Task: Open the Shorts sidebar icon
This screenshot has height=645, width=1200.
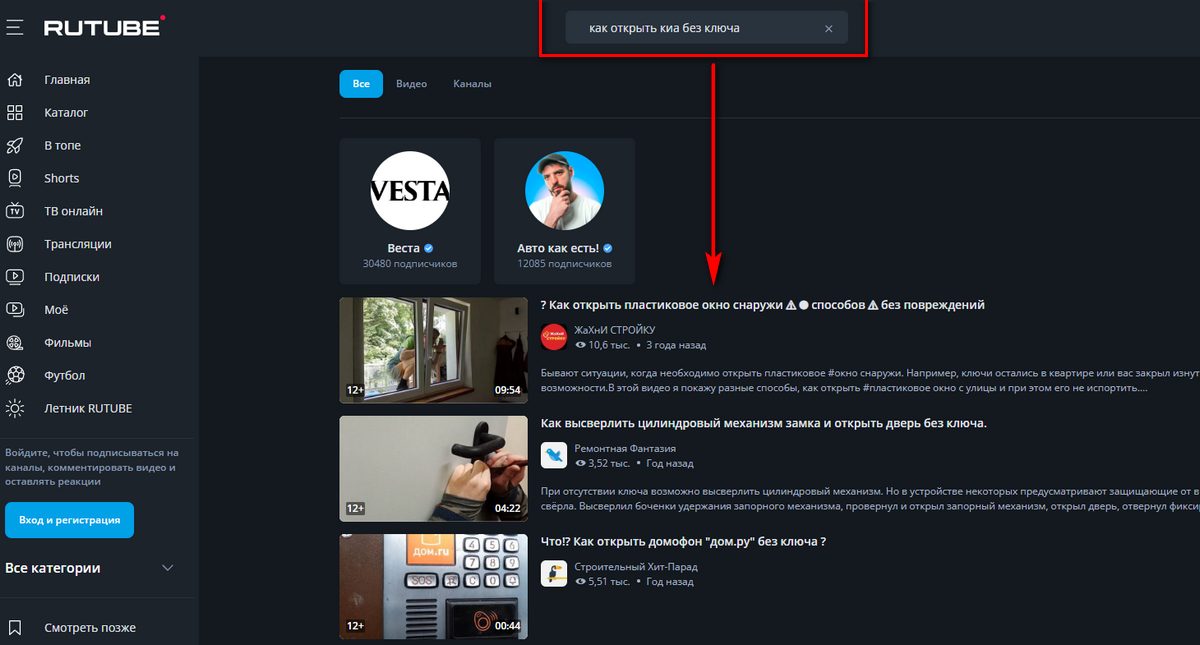Action: coord(15,178)
